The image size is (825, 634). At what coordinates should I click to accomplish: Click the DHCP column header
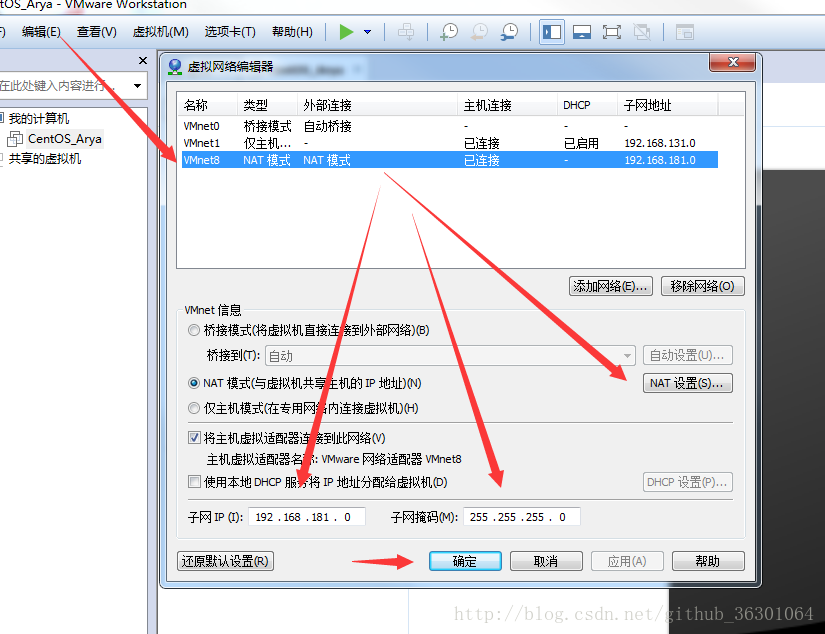pyautogui.click(x=588, y=105)
